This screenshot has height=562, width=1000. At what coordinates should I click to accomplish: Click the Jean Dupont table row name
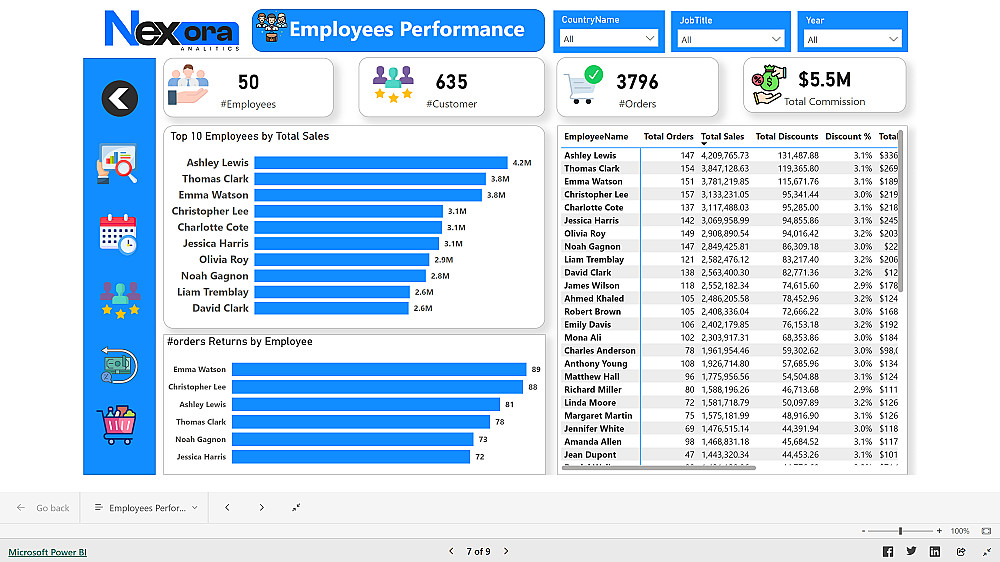click(590, 455)
